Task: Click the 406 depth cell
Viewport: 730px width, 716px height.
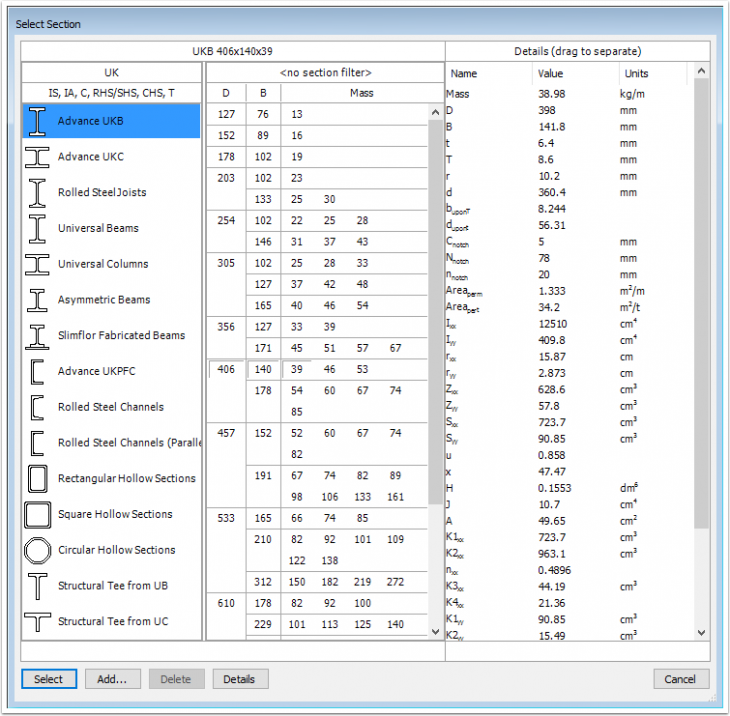Action: click(x=226, y=370)
